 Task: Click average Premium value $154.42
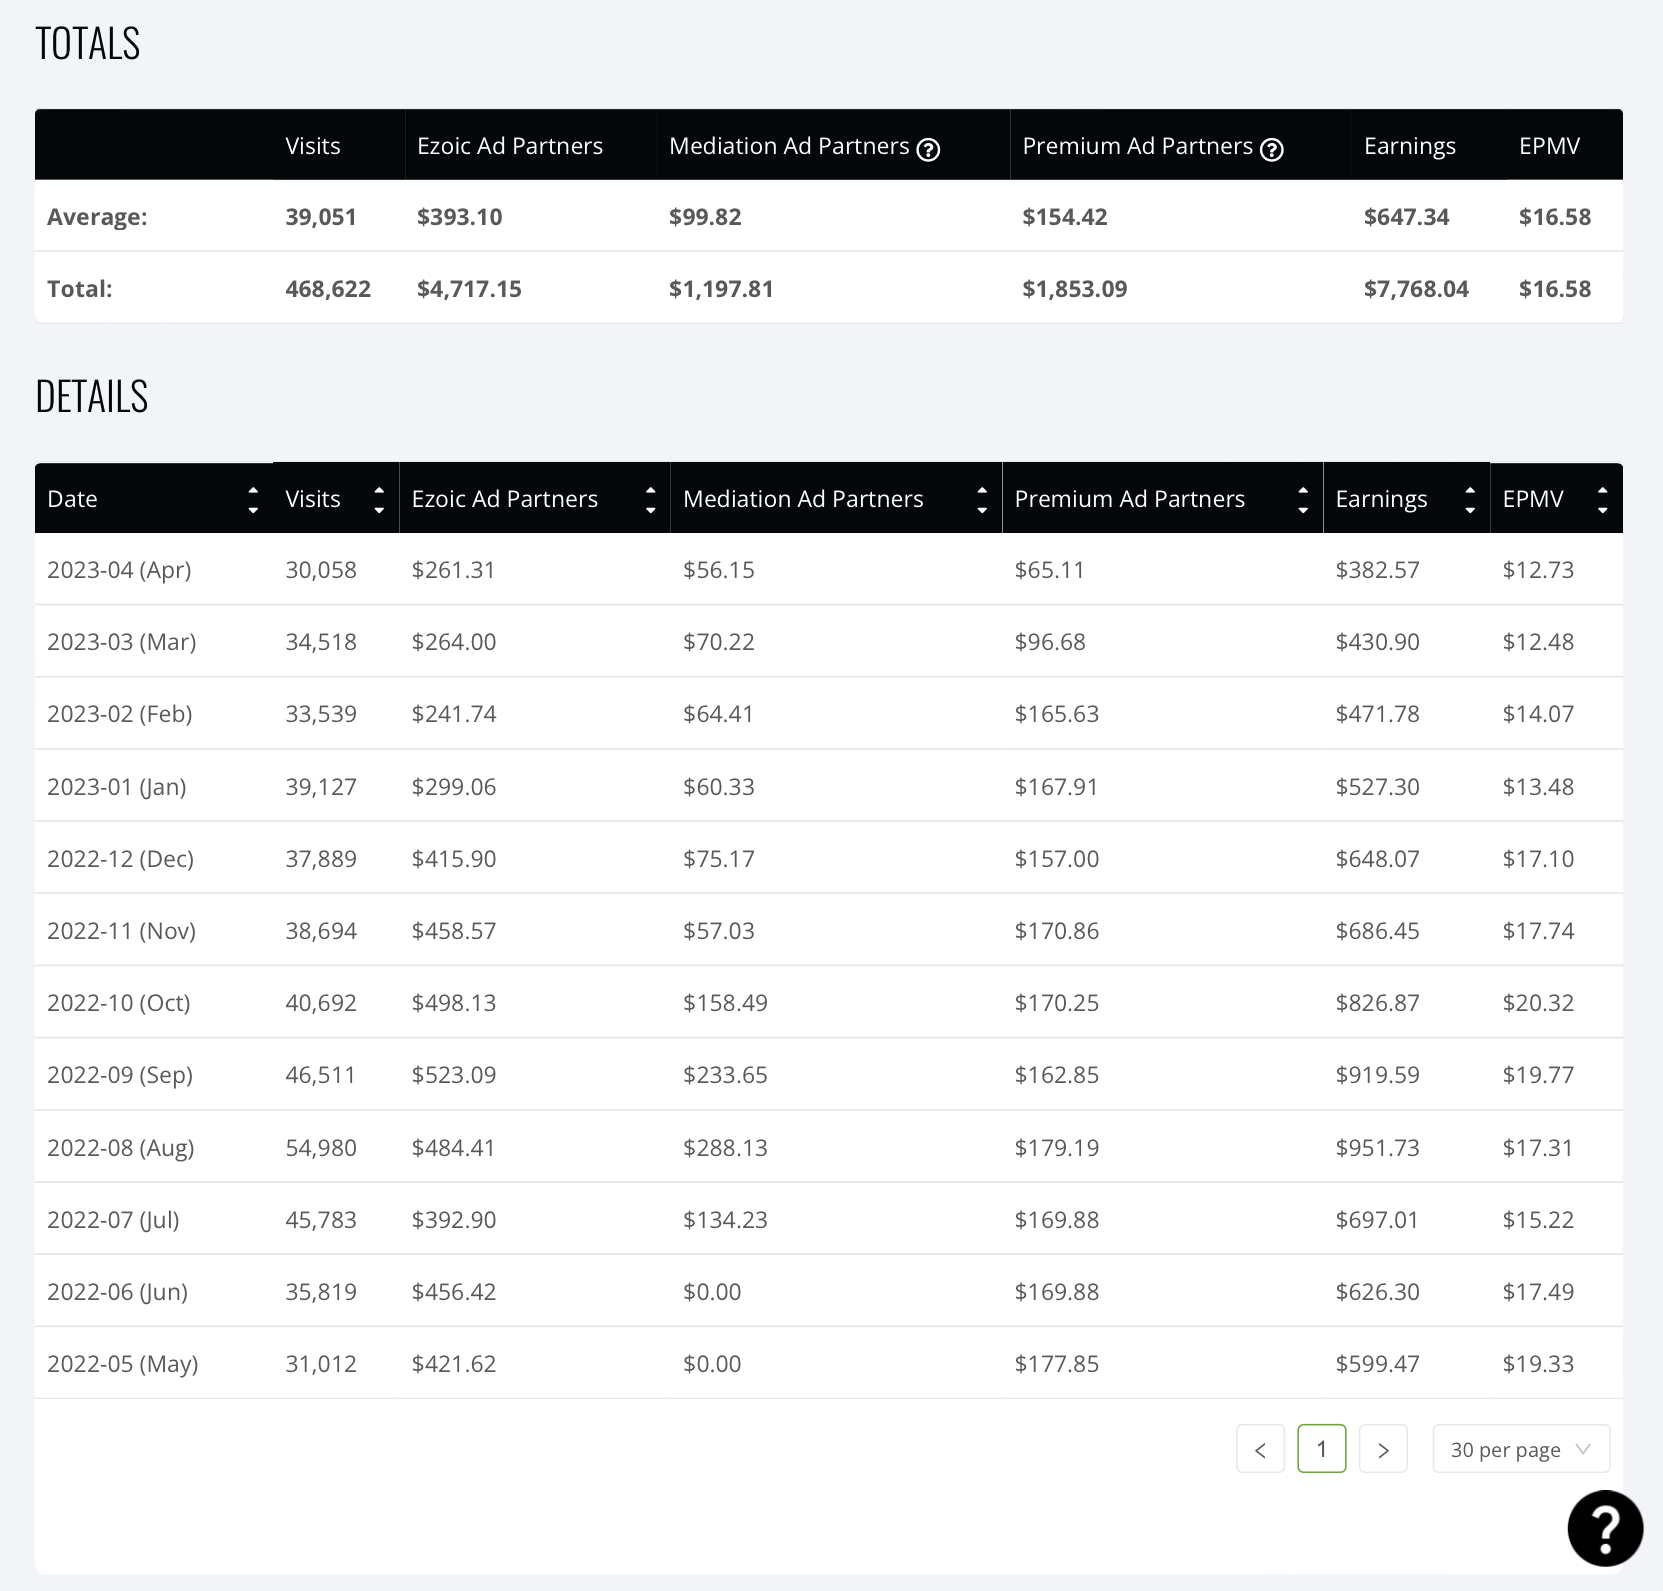[x=1064, y=217]
